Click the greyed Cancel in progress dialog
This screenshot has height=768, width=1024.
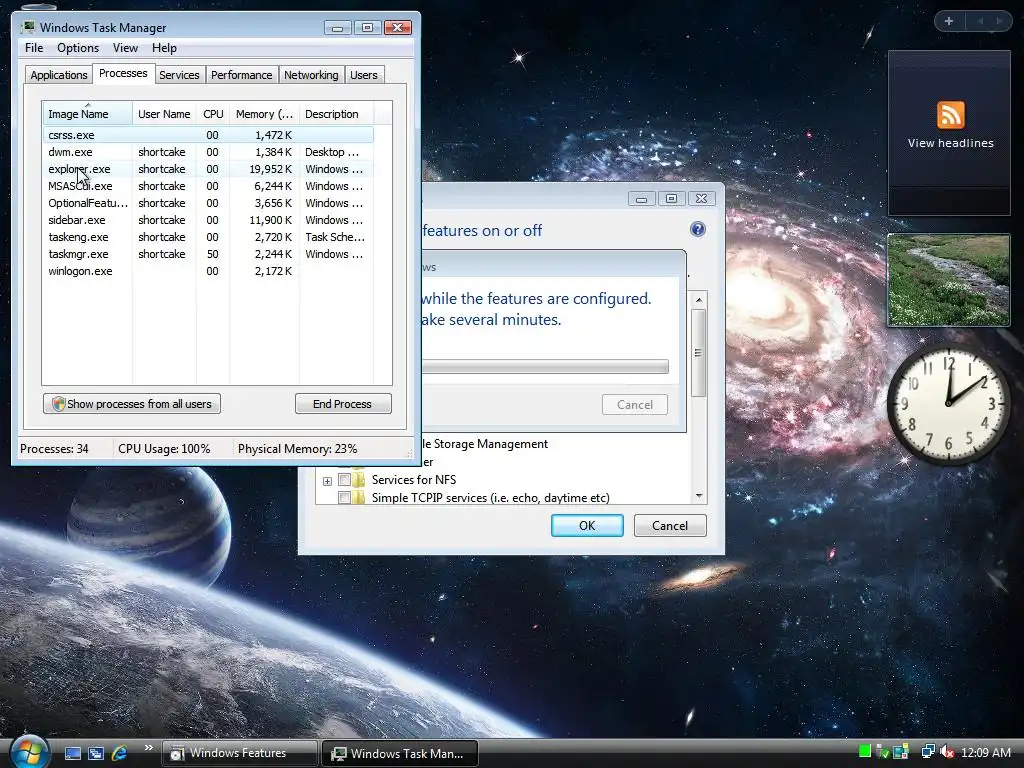[635, 405]
